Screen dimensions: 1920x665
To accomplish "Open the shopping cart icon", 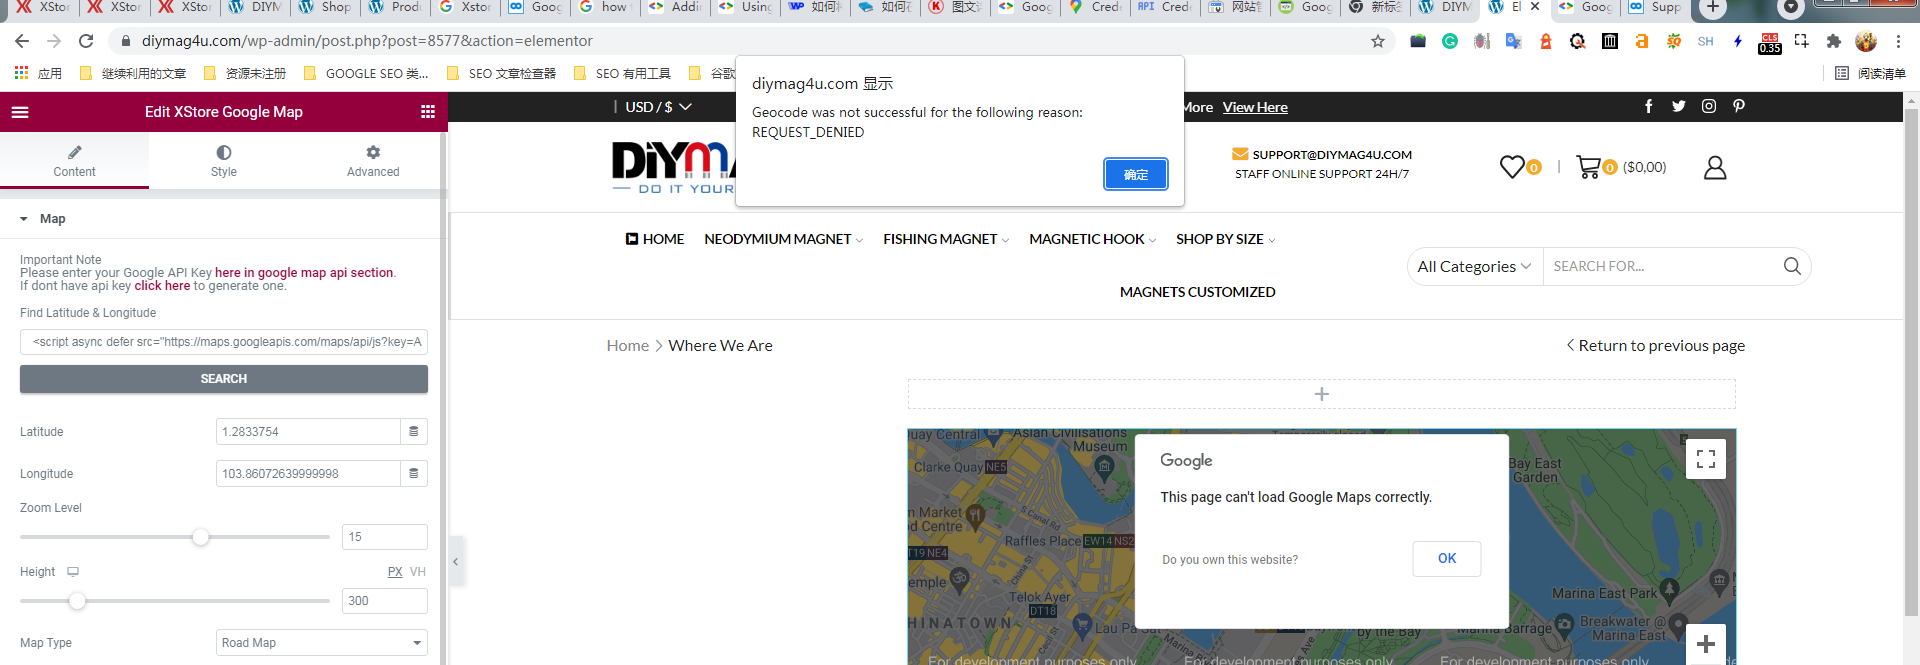I will click(1588, 167).
